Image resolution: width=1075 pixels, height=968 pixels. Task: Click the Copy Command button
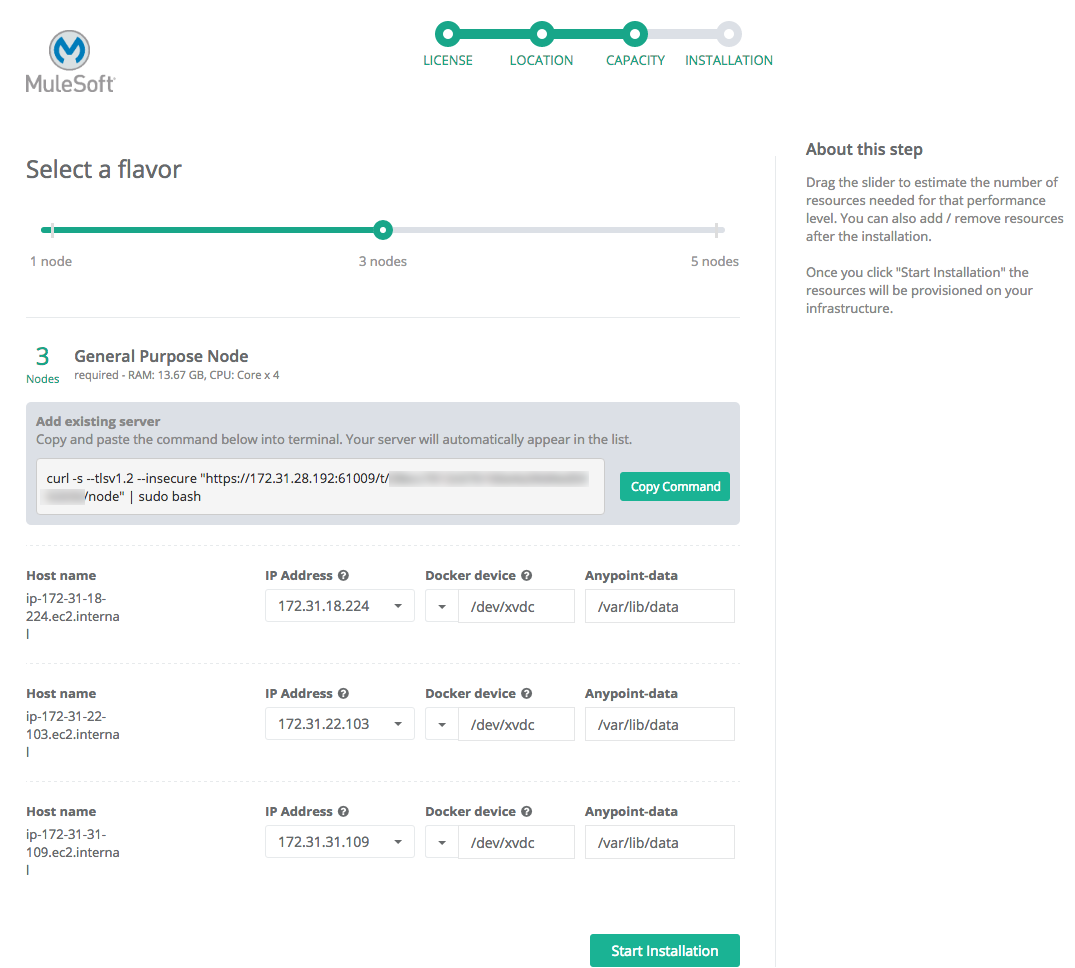(675, 487)
